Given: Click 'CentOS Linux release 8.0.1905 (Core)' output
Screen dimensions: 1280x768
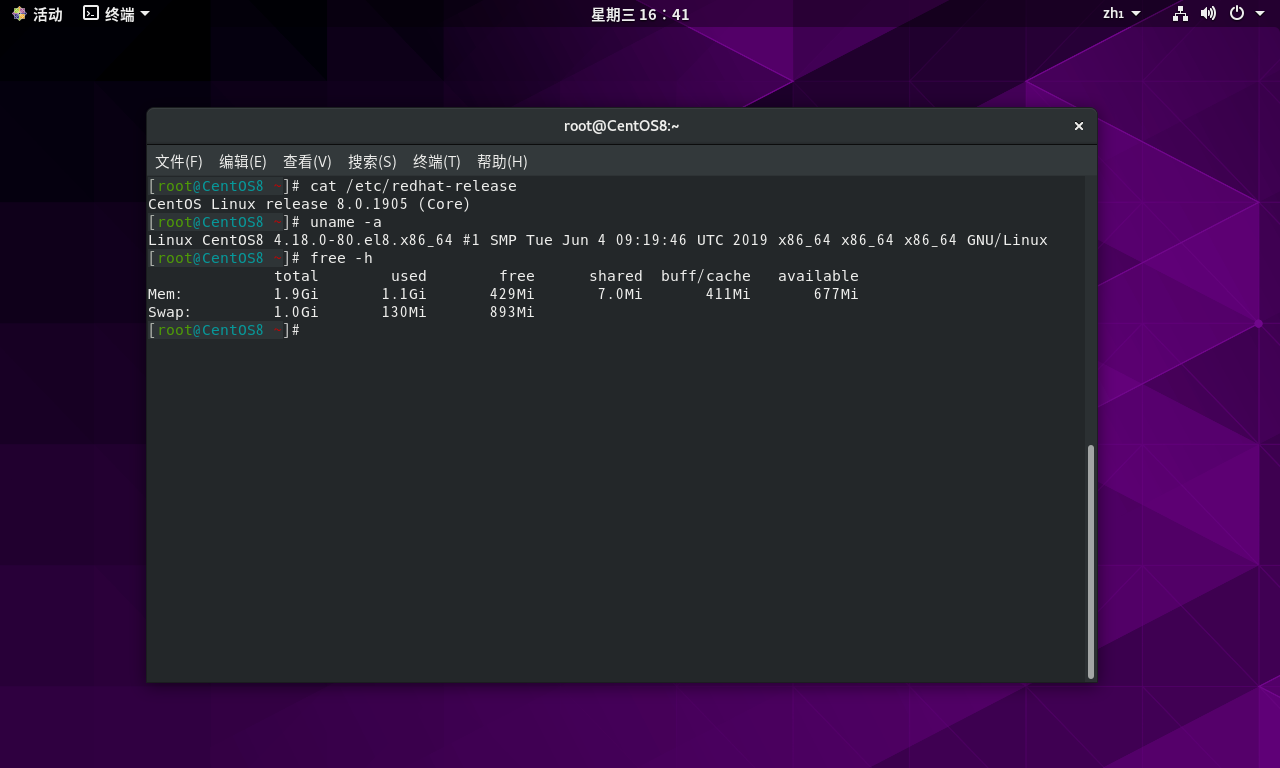Looking at the screenshot, I should [309, 204].
